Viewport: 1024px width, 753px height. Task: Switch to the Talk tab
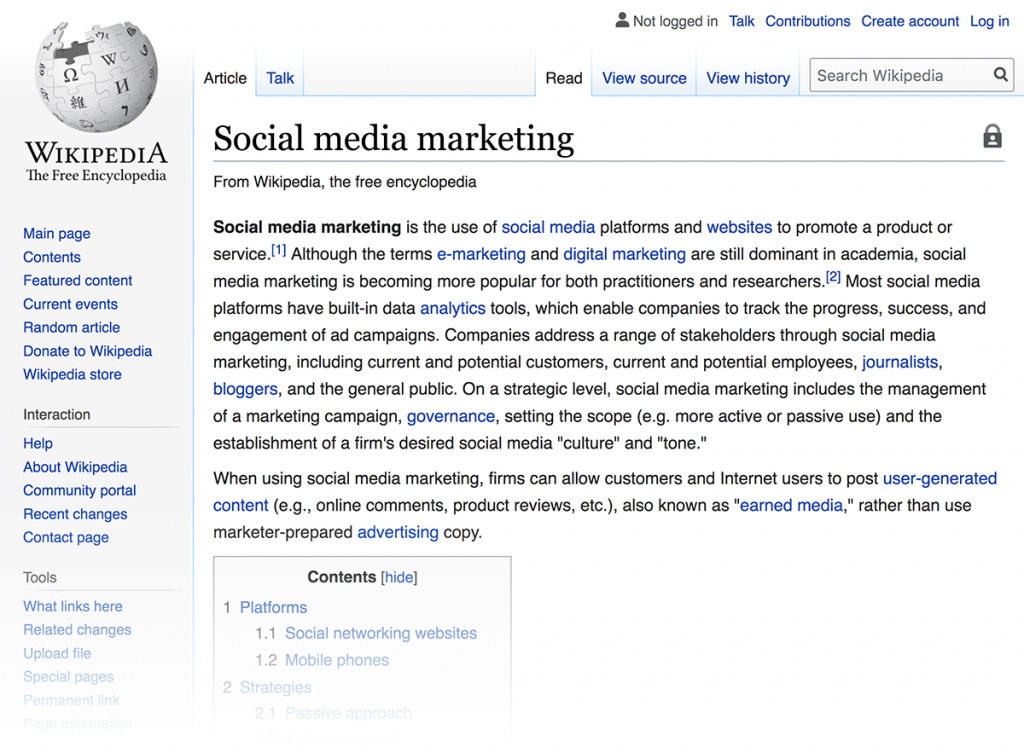(279, 77)
